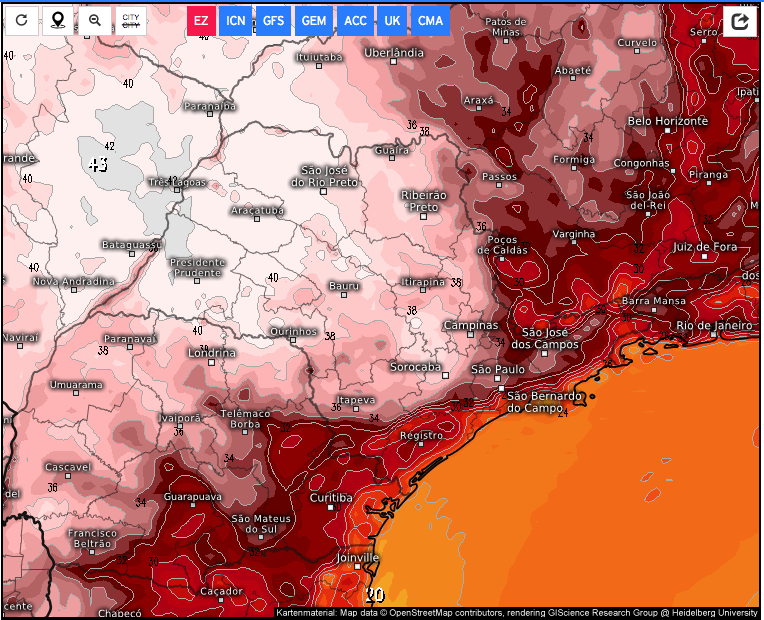Image resolution: width=764 pixels, height=620 pixels.
Task: Switch to the UK model
Action: pos(392,21)
